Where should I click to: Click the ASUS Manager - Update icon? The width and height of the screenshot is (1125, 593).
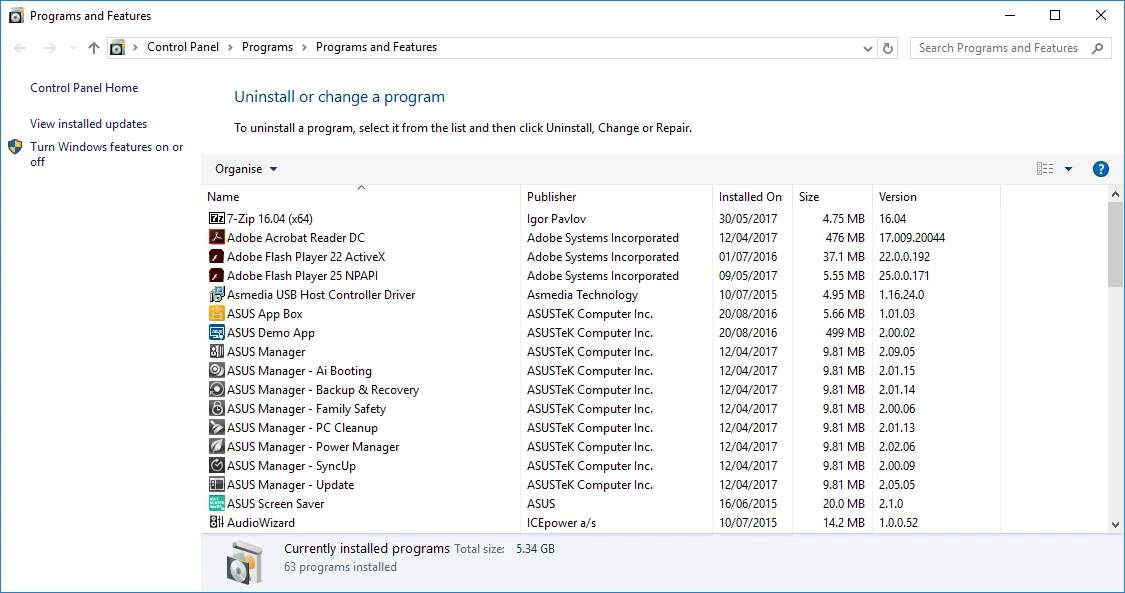217,484
